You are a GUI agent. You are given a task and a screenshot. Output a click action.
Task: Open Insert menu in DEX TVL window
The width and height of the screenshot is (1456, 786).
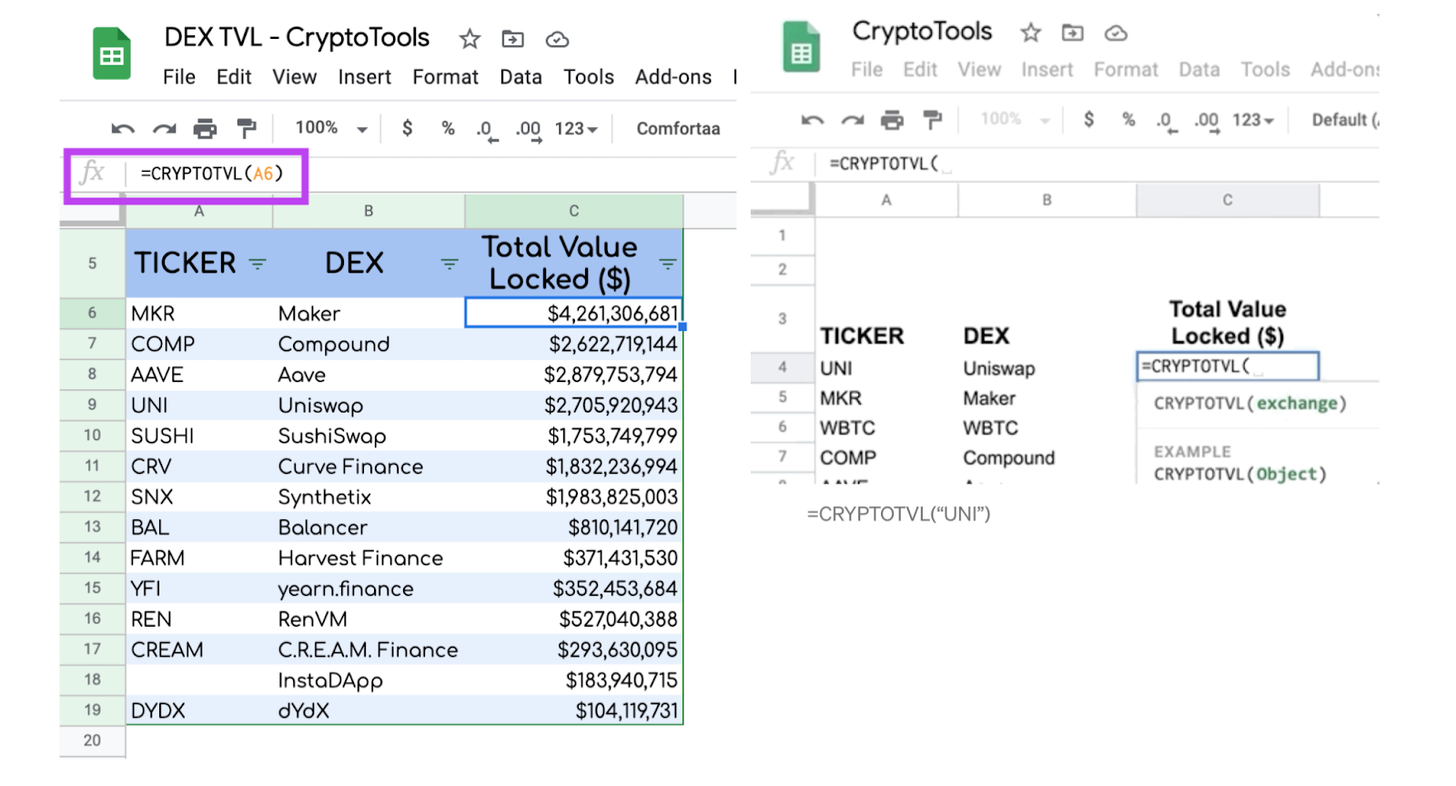coord(365,77)
